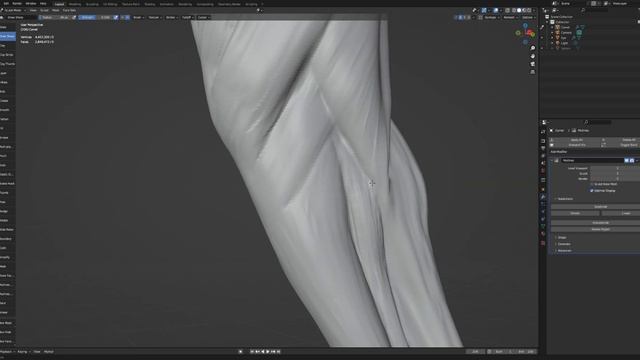Click the viewport zoom magnifier icon
This screenshot has width=640, height=360.
tap(533, 48)
